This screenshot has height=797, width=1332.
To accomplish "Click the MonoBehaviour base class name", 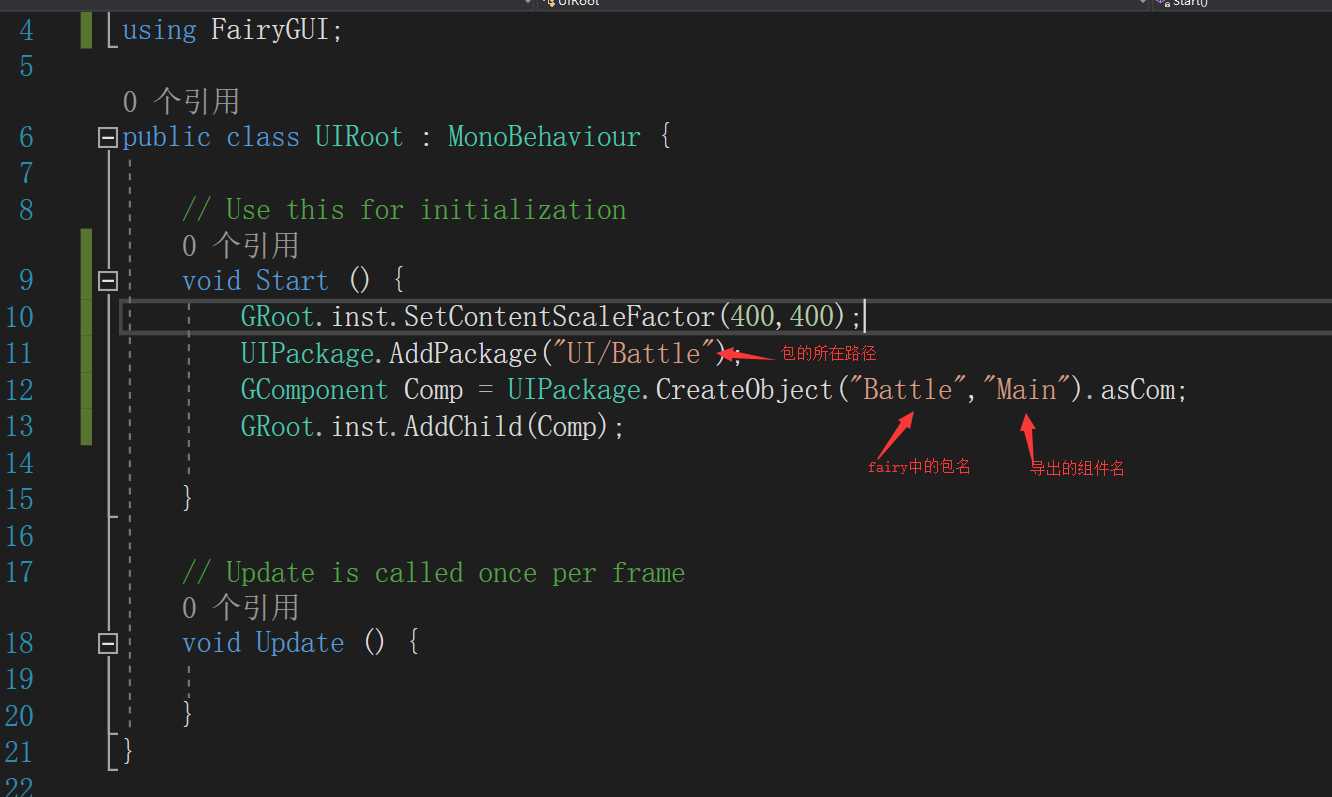I will [x=544, y=137].
